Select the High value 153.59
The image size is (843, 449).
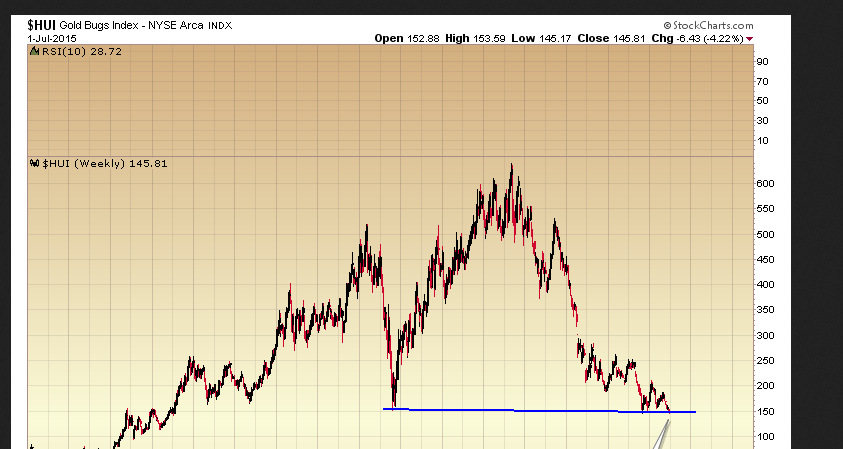point(489,39)
